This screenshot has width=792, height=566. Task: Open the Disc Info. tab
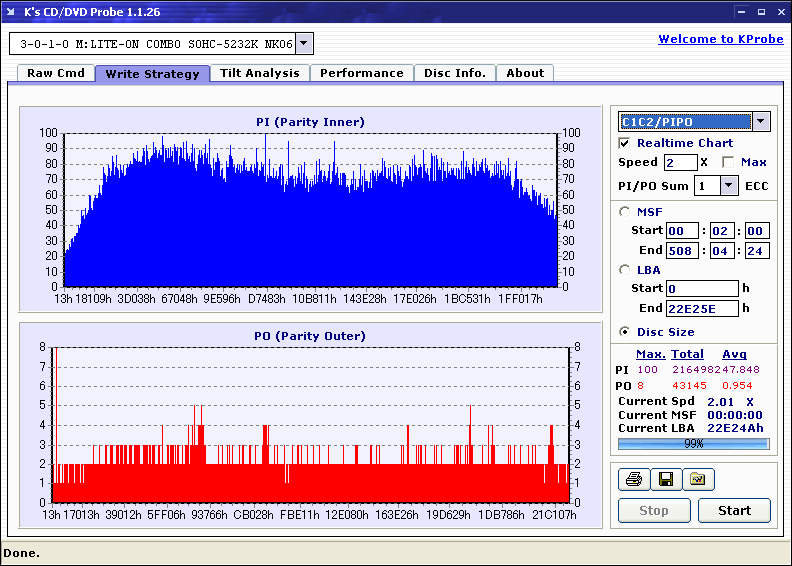(455, 73)
